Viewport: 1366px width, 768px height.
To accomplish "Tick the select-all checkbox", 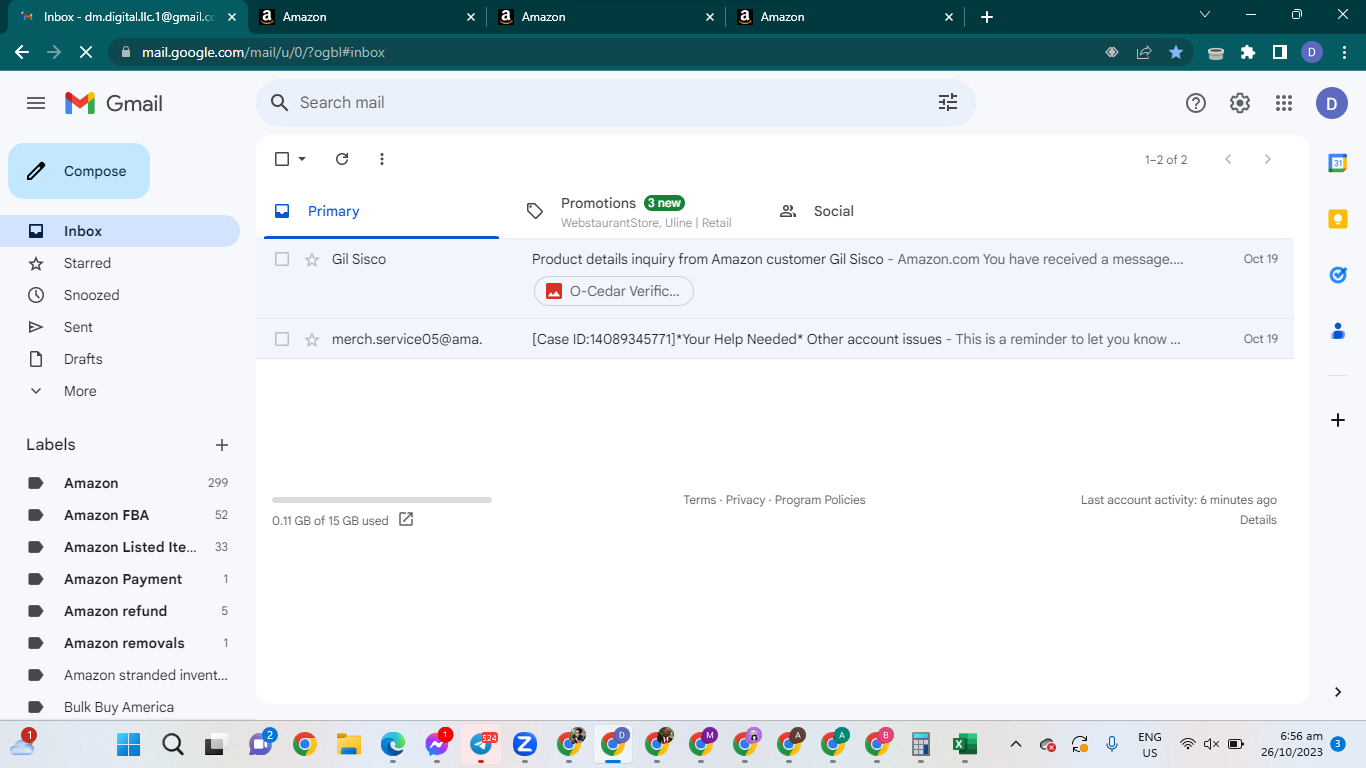I will pos(282,159).
